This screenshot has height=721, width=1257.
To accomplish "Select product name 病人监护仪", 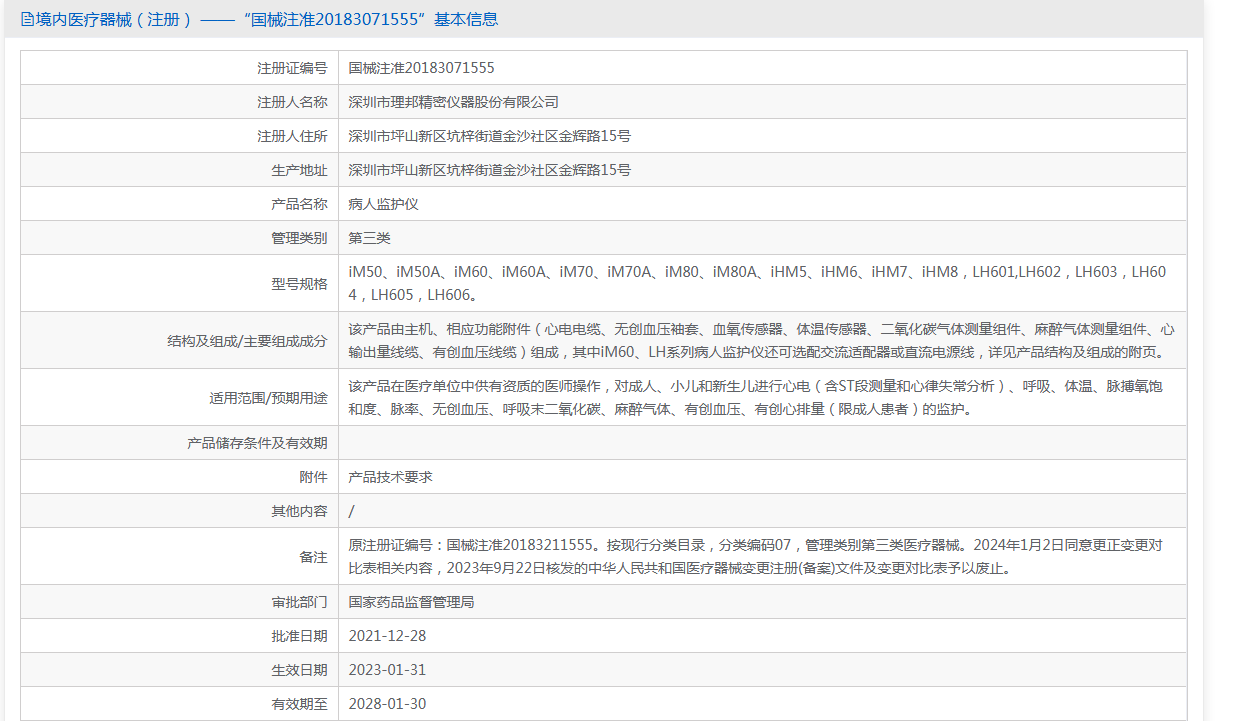I will point(383,204).
